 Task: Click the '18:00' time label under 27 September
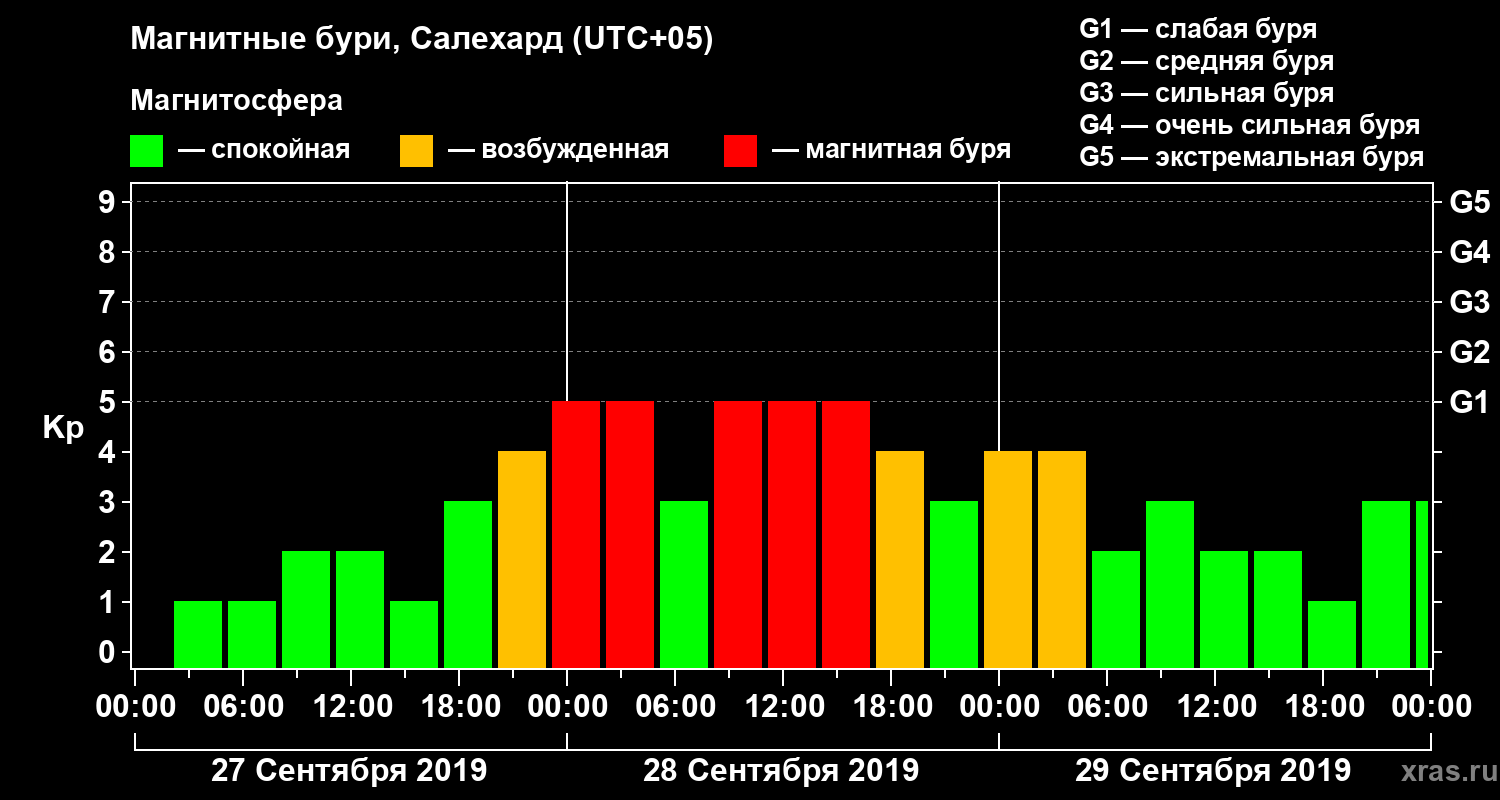pos(459,706)
